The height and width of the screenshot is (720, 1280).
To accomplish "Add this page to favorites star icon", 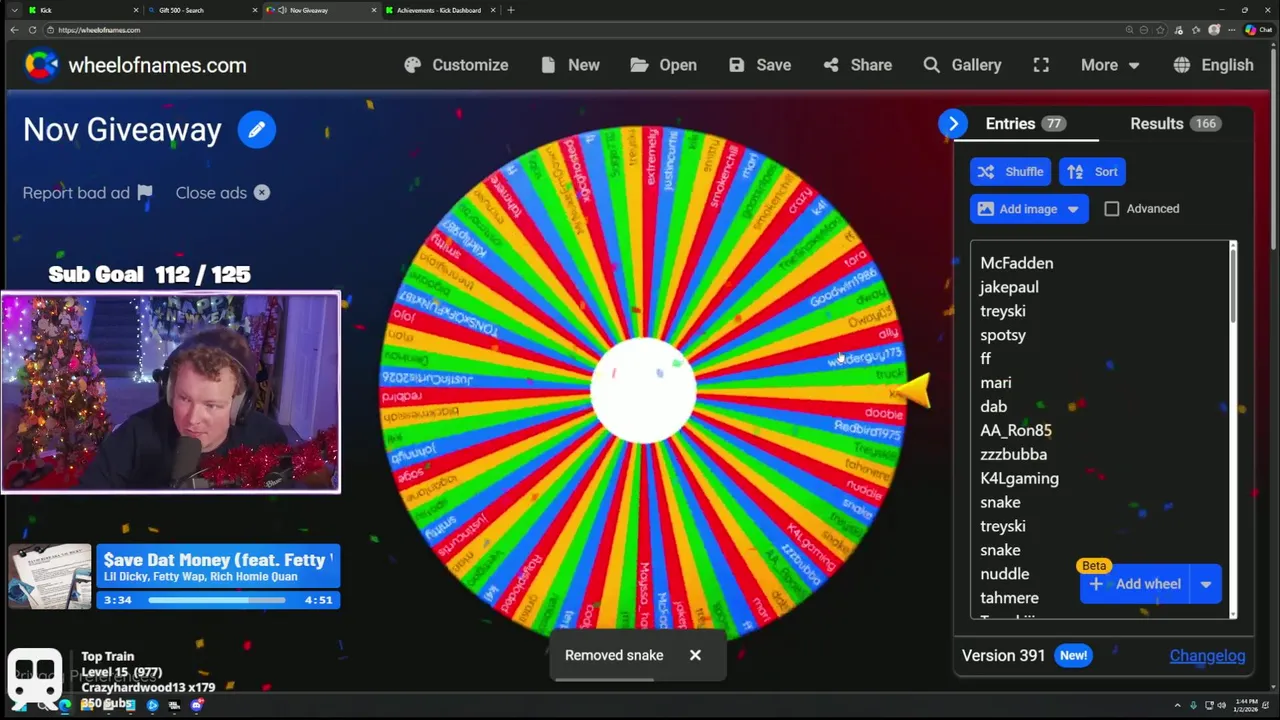I will click(x=1160, y=30).
